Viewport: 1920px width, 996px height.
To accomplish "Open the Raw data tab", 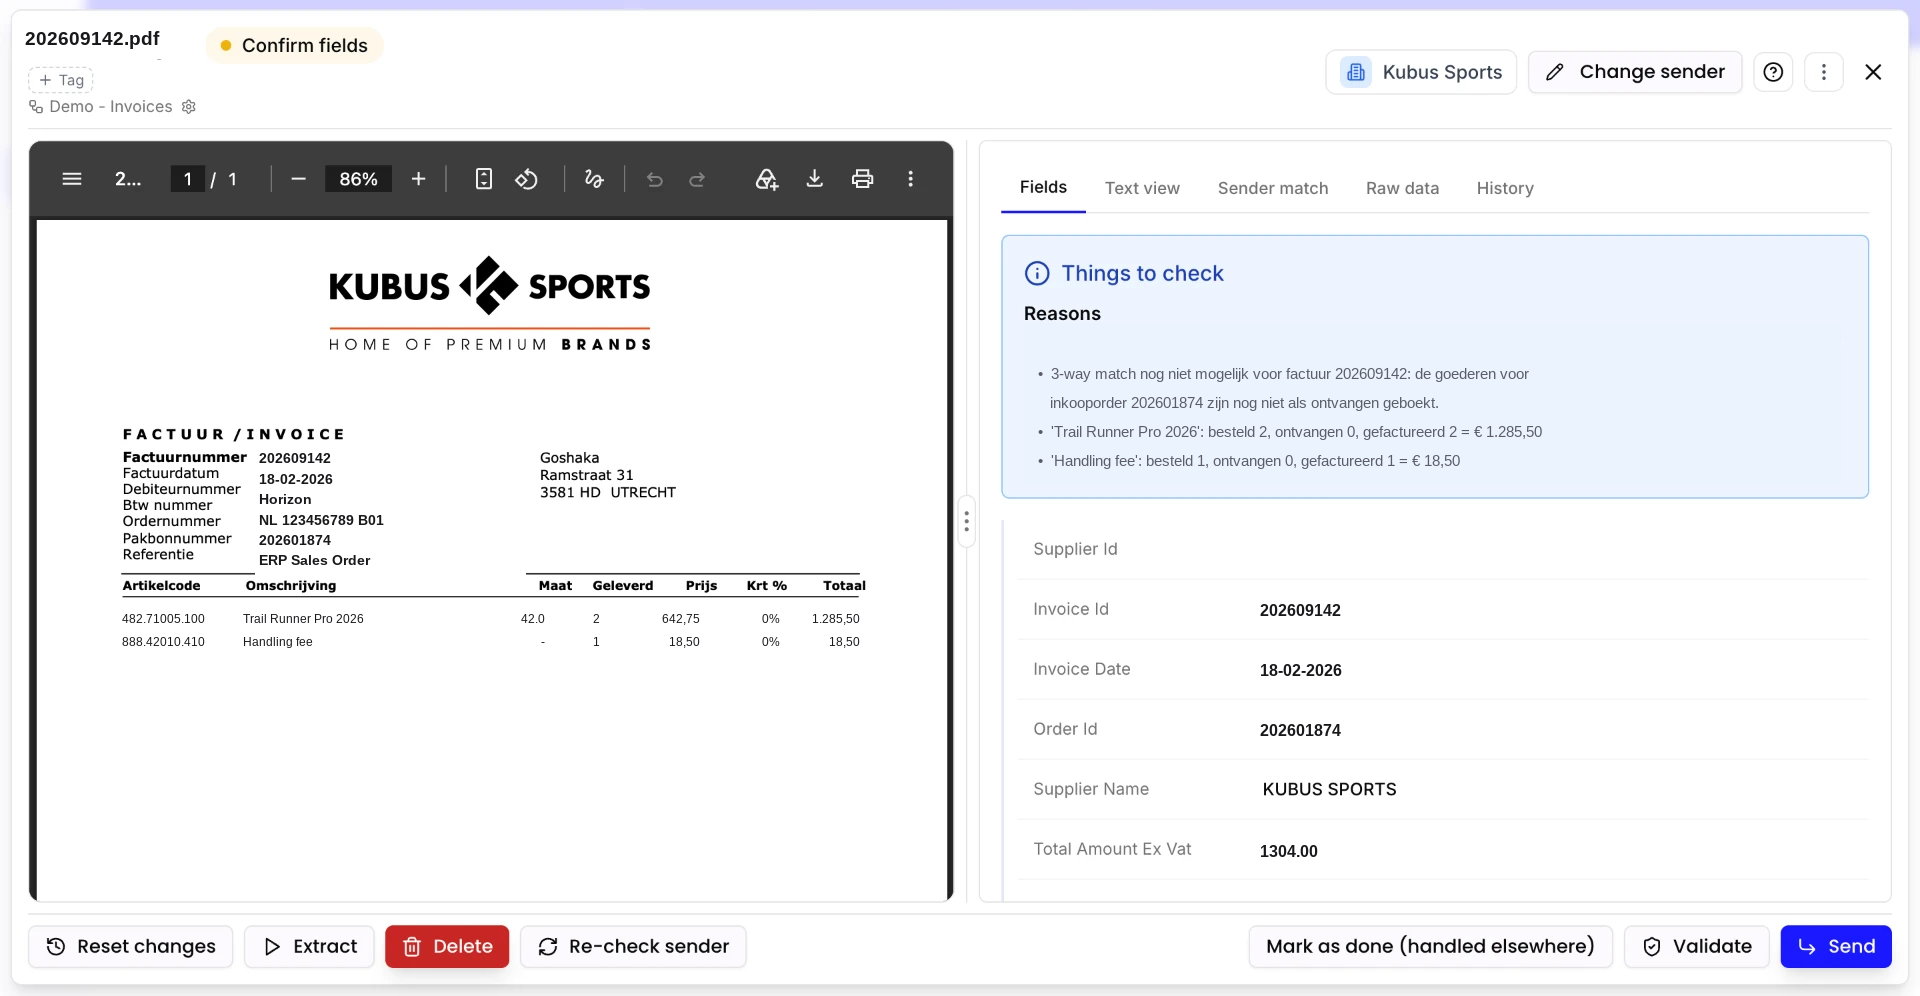I will (1402, 188).
